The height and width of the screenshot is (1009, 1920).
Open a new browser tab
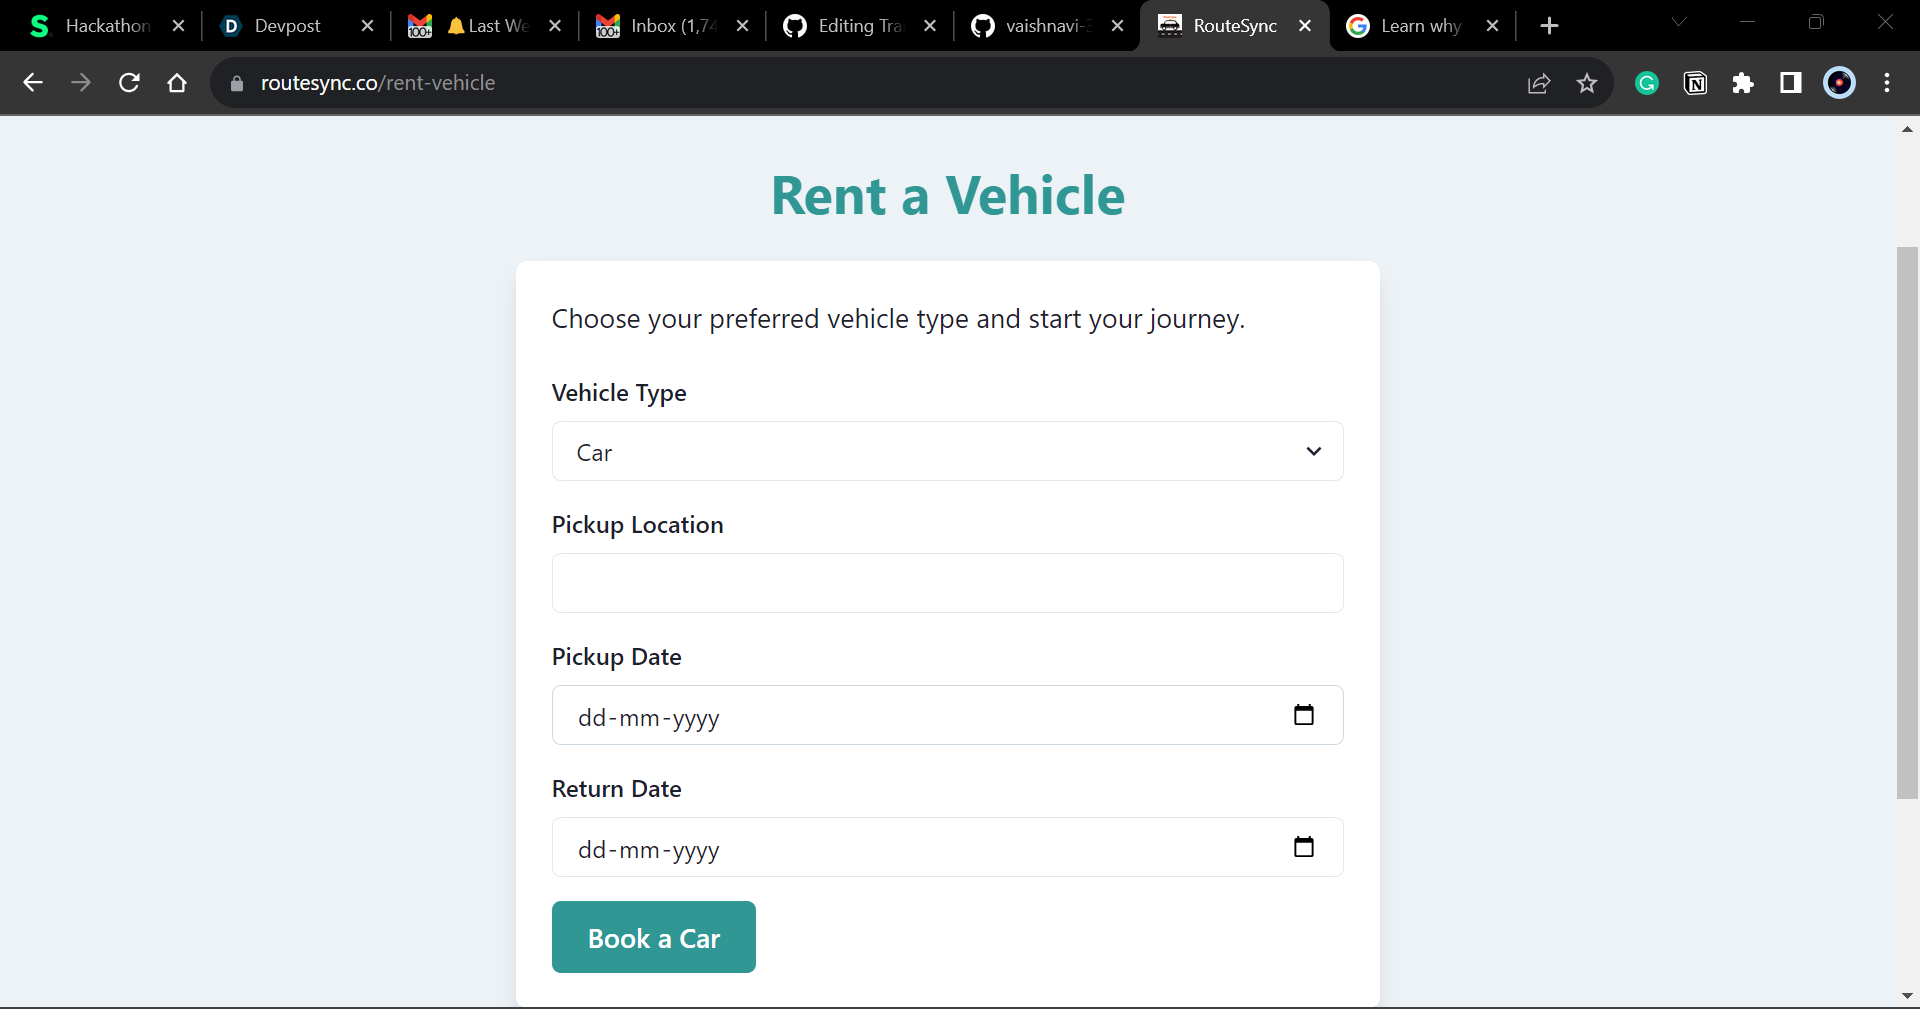1549,26
